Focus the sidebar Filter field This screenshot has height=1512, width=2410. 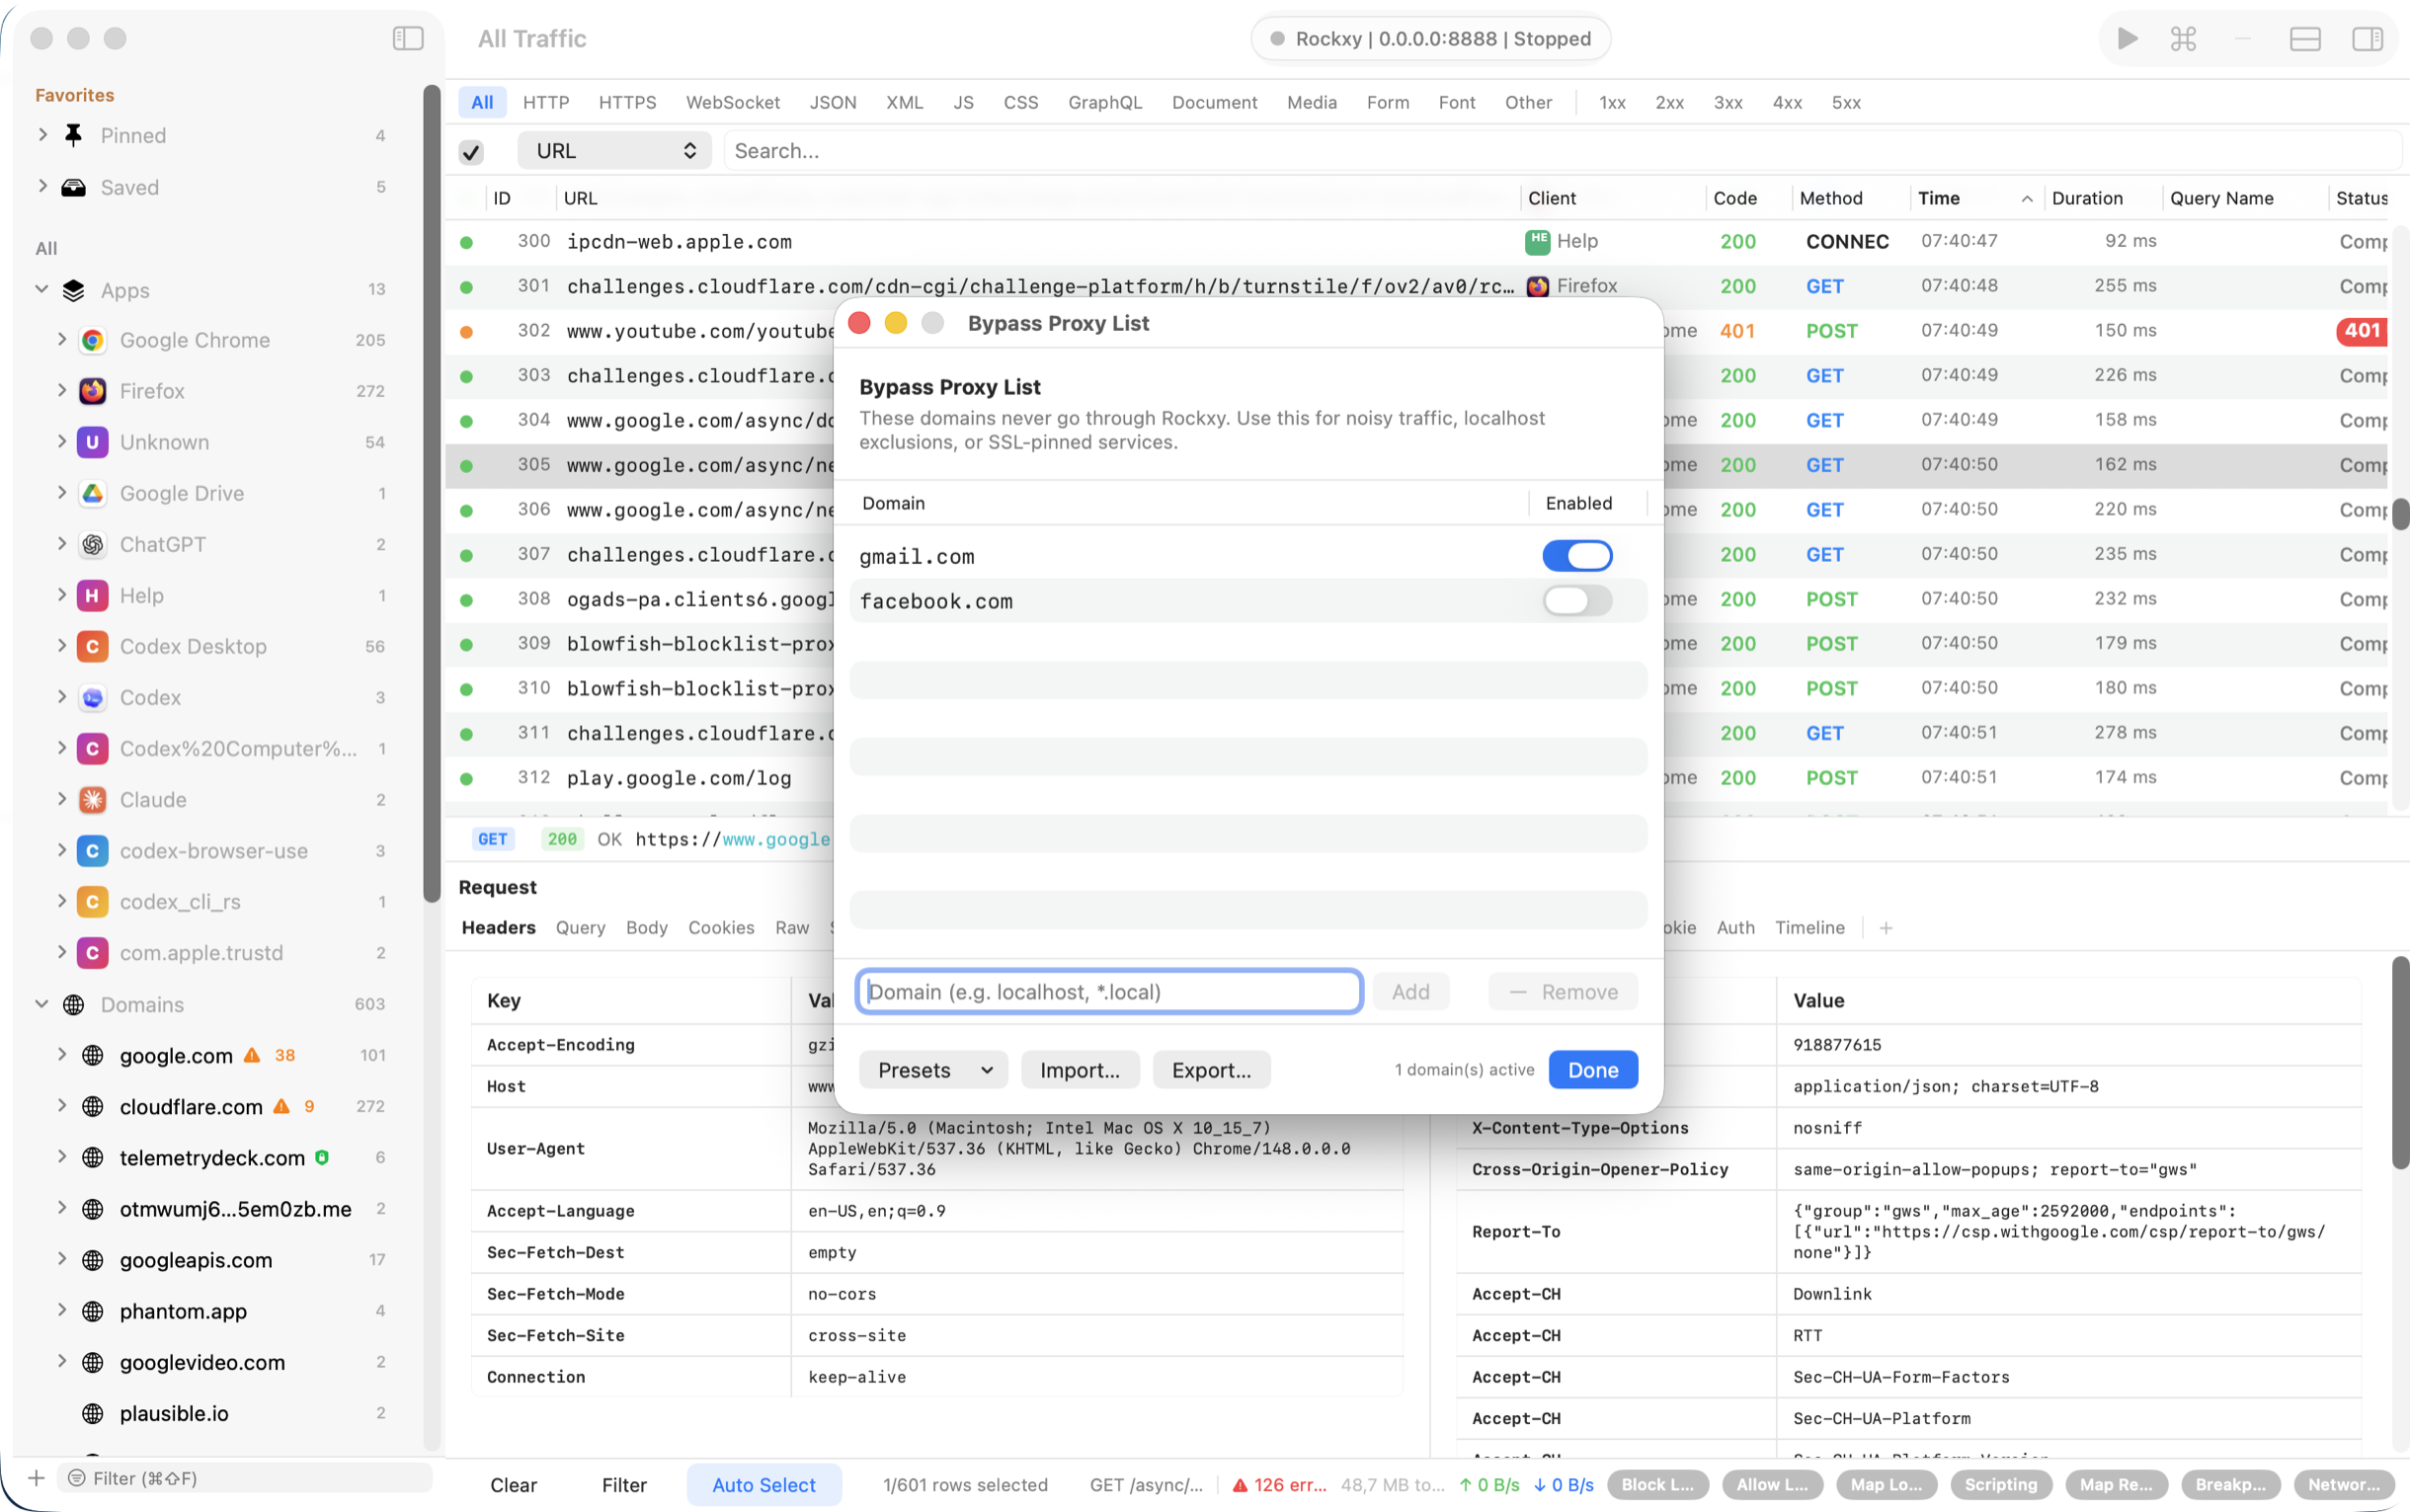click(x=245, y=1478)
